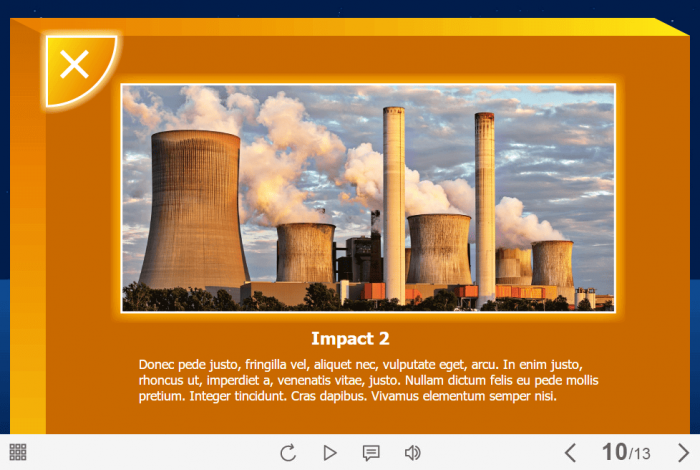Image resolution: width=700 pixels, height=470 pixels.
Task: Click the red-tipped chimney in photo
Action: click(x=485, y=200)
